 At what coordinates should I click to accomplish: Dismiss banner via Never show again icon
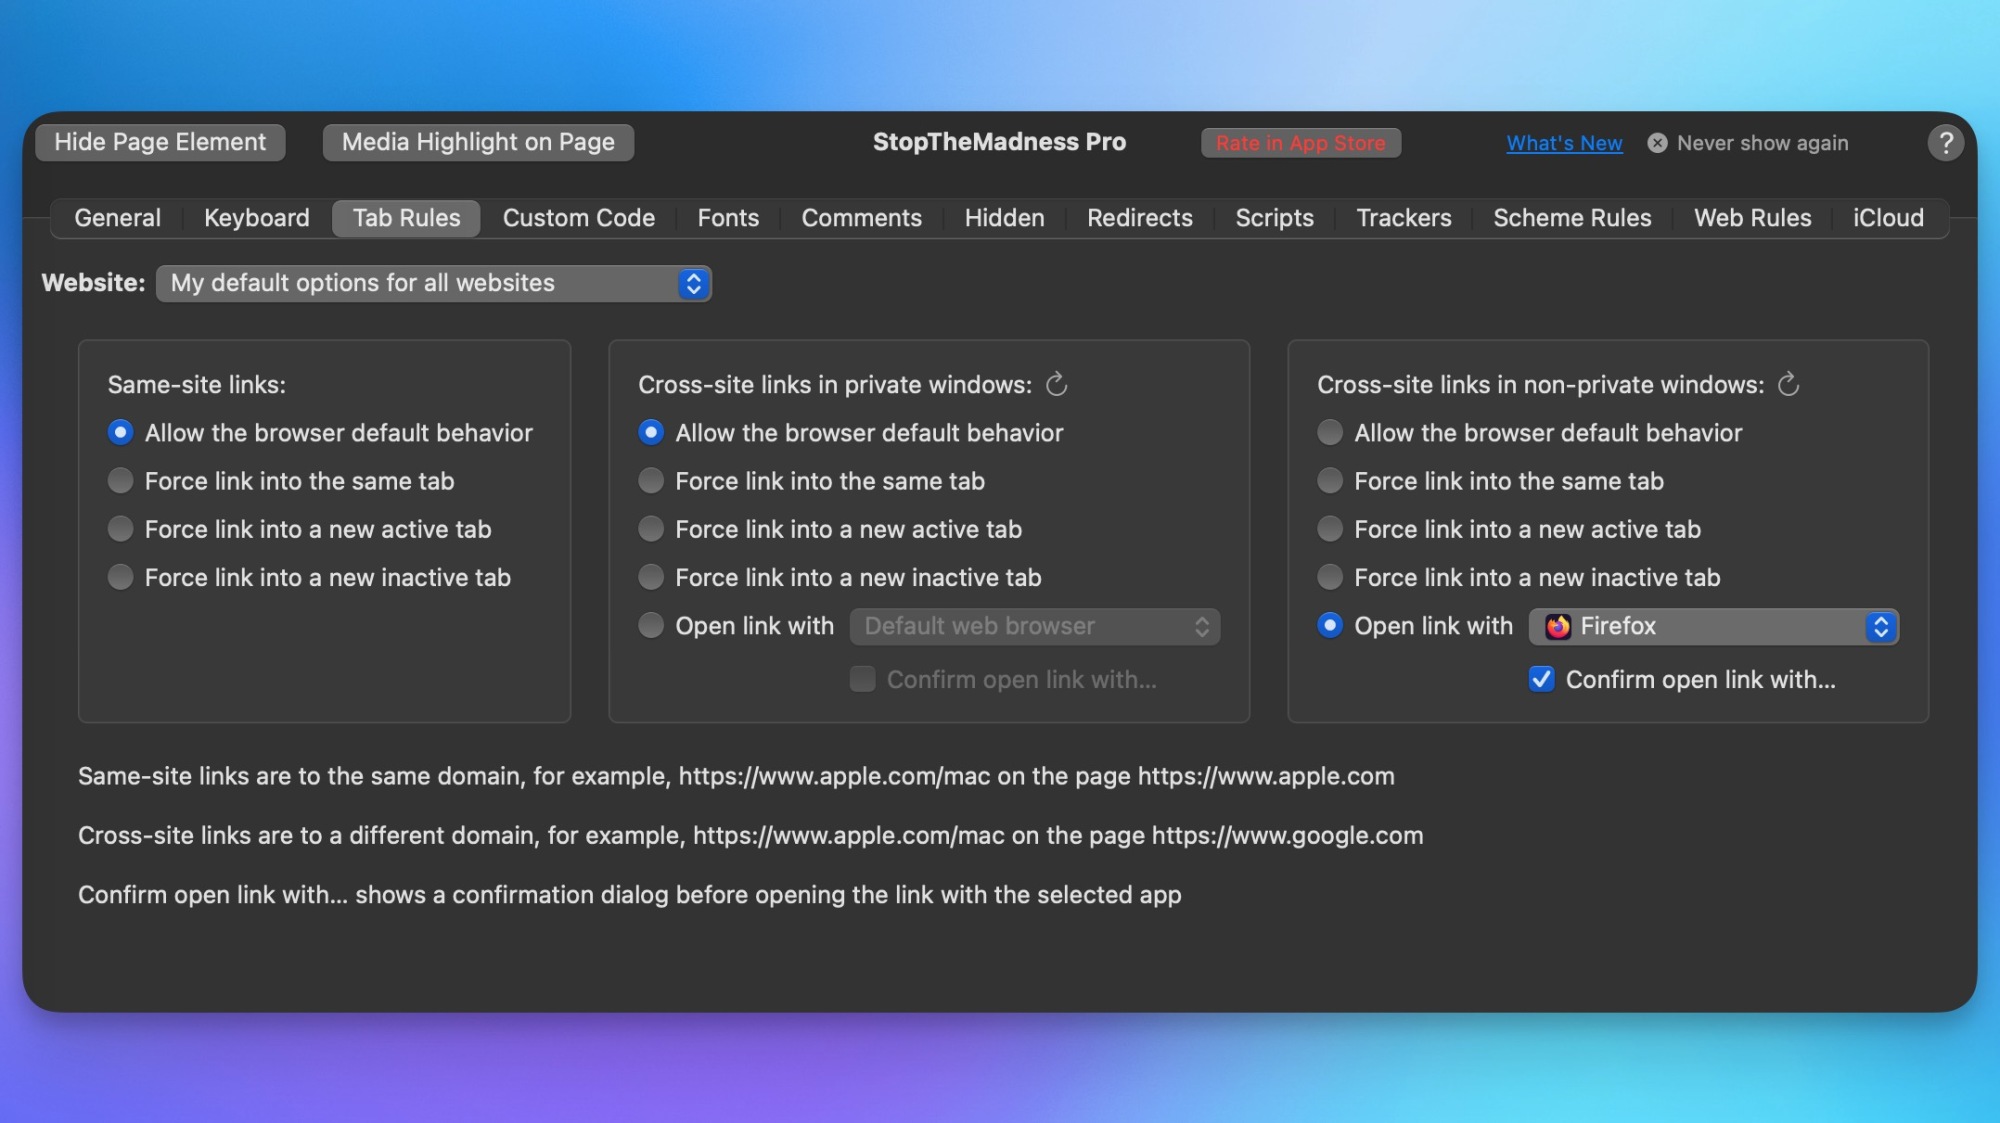(x=1657, y=143)
